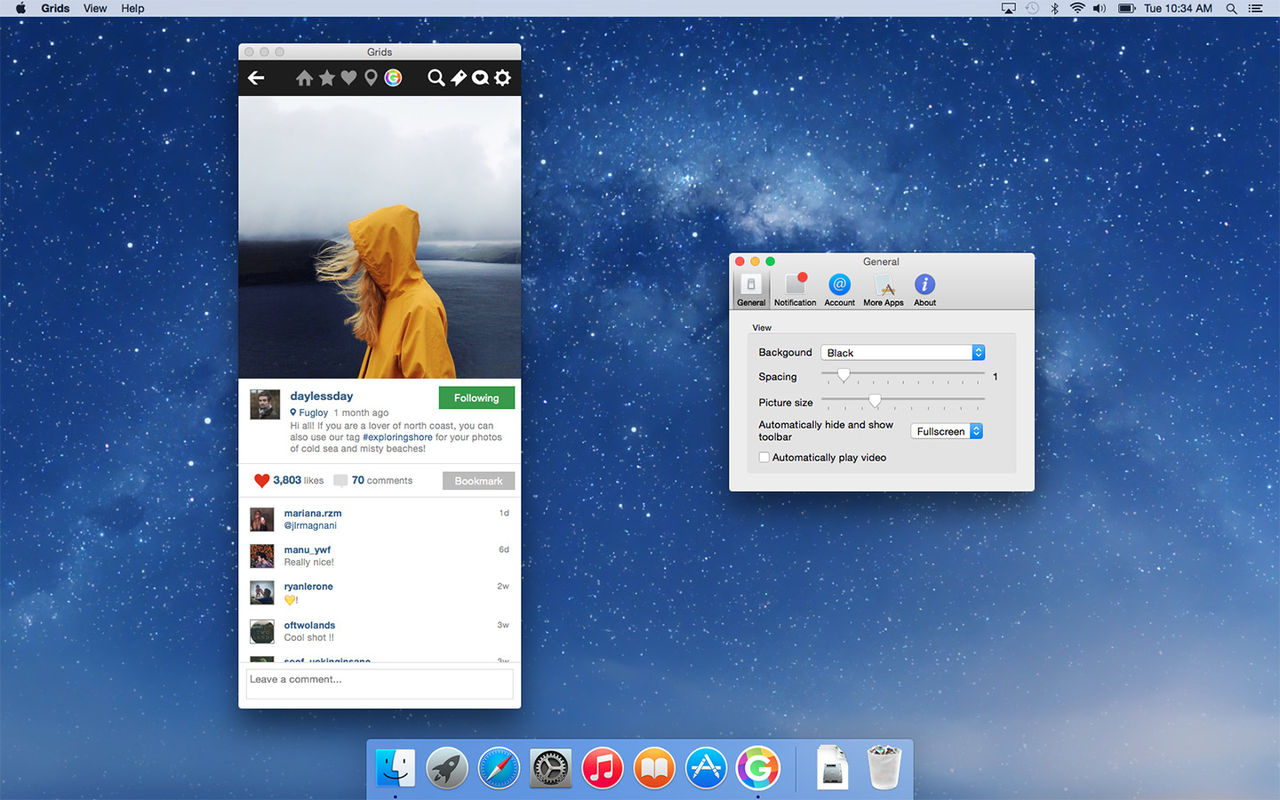Click the Bookmark button
This screenshot has width=1280, height=800.
tap(478, 481)
